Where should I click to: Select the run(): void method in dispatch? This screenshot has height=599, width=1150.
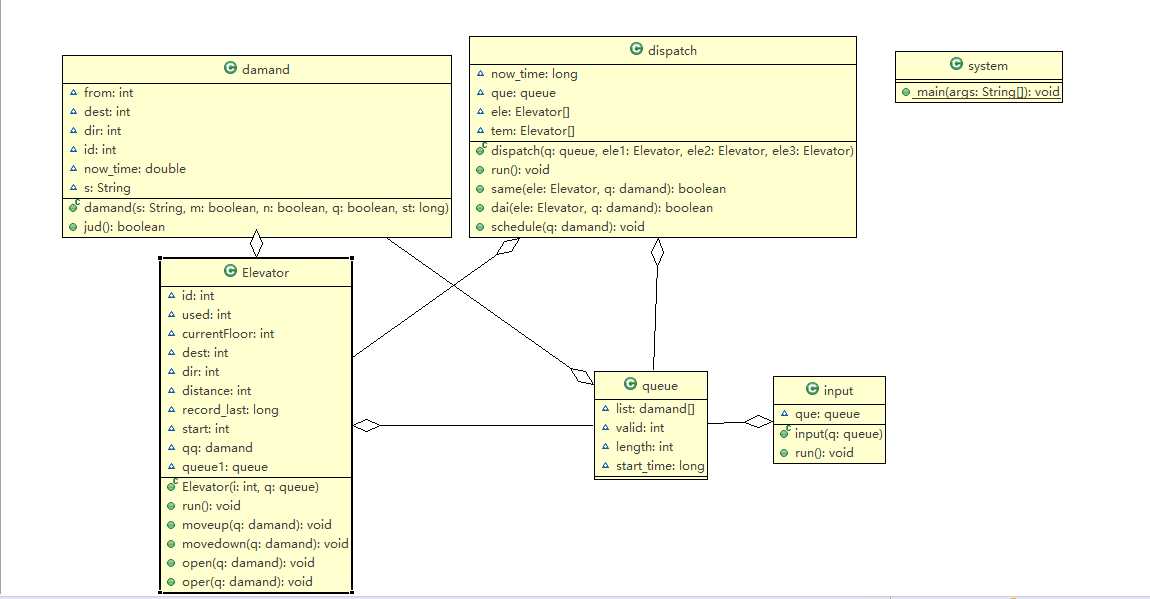pos(520,169)
